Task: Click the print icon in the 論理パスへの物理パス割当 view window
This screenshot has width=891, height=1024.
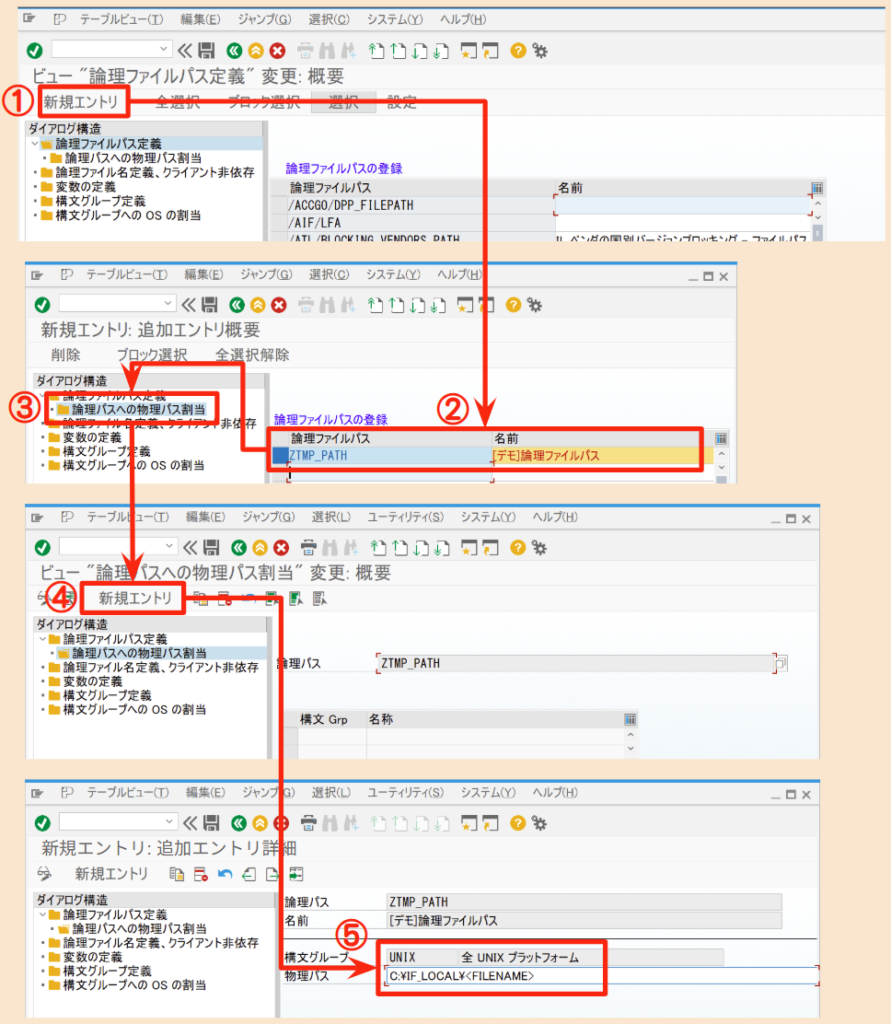Action: pyautogui.click(x=308, y=547)
